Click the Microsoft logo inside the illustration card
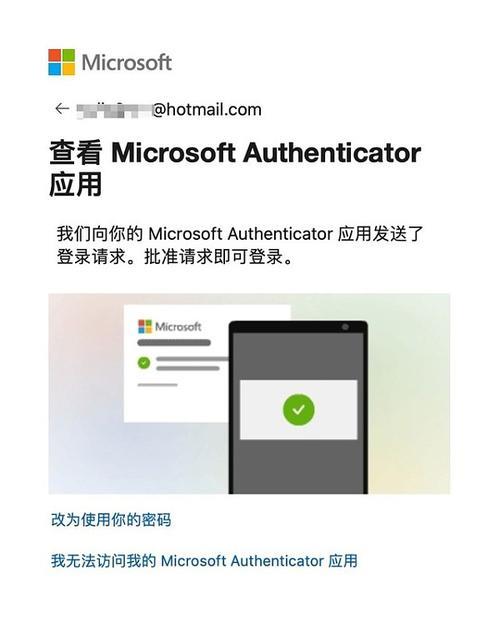Viewport: 500px width, 638px height. 145,326
